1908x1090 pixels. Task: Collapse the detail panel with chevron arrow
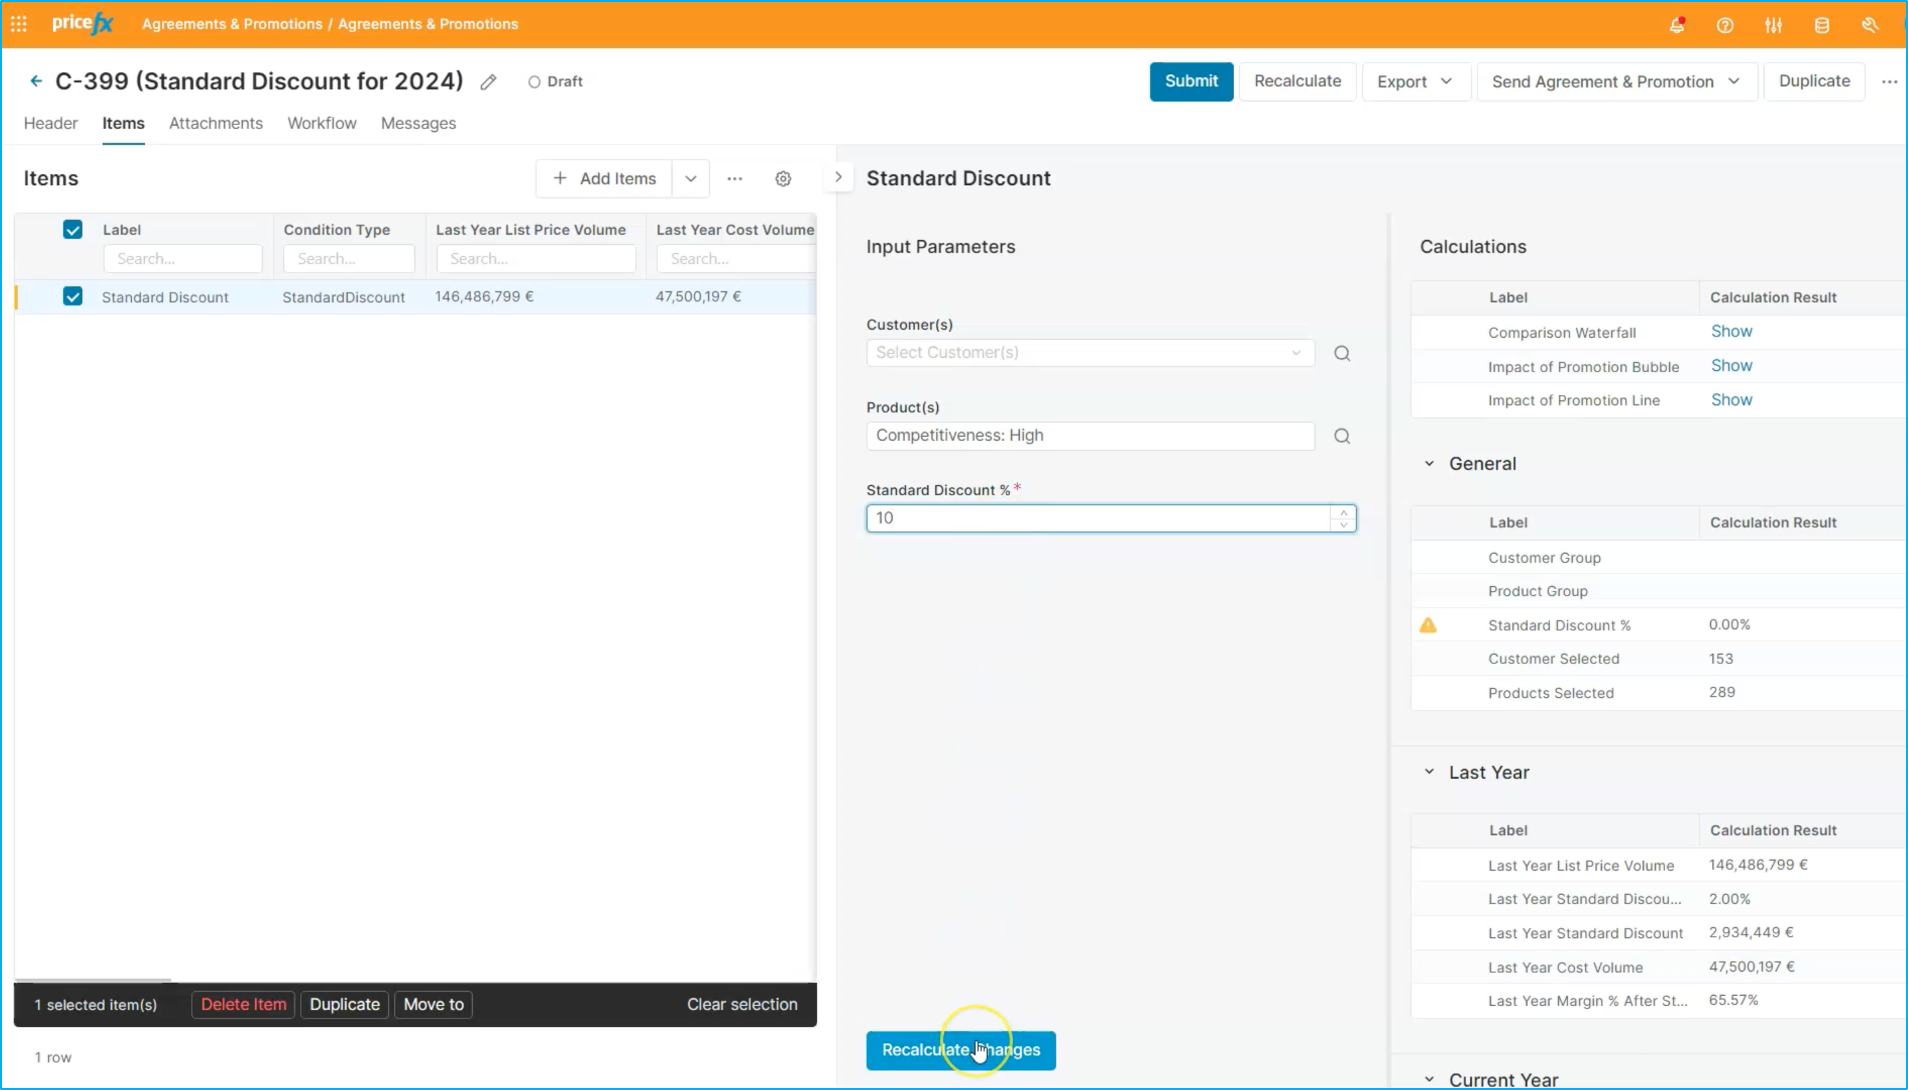(838, 177)
